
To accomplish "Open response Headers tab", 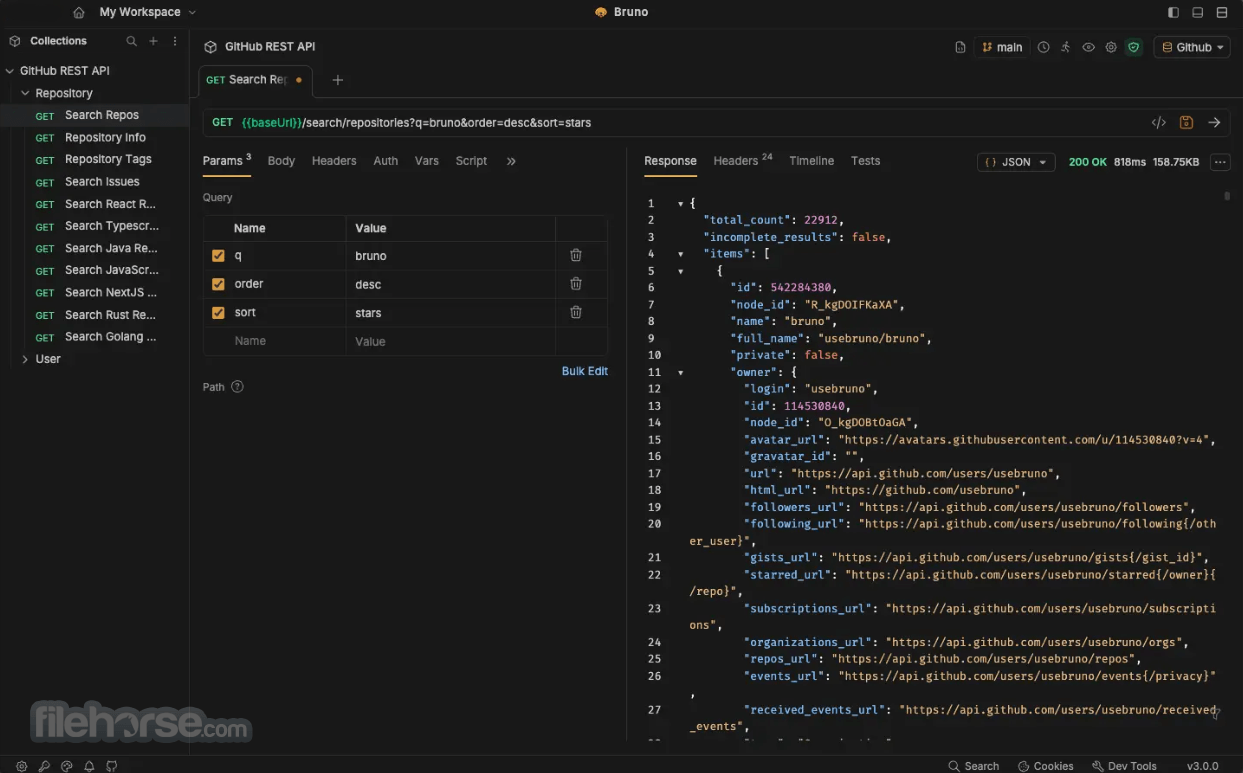I will [x=743, y=160].
